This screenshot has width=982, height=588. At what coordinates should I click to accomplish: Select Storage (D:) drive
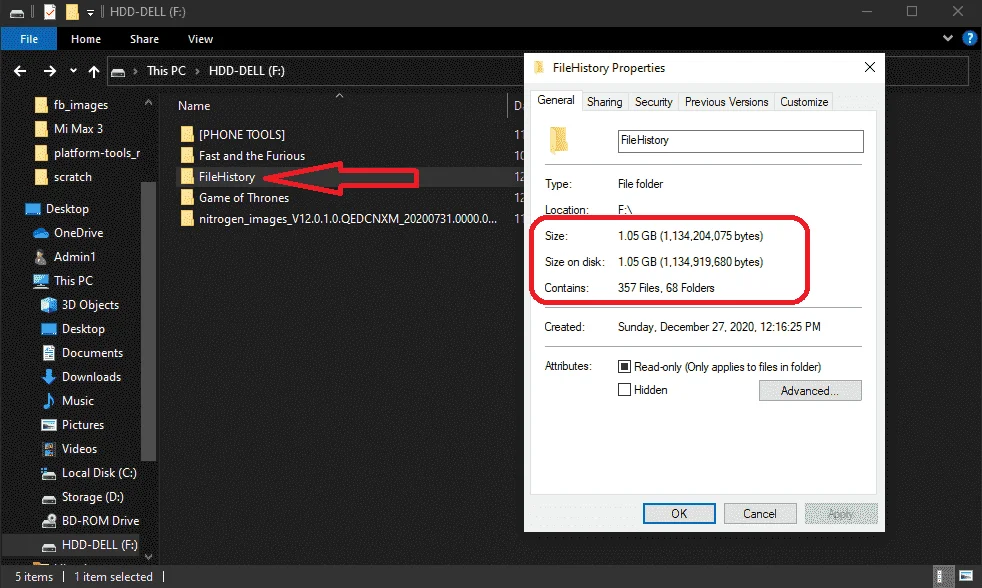92,497
